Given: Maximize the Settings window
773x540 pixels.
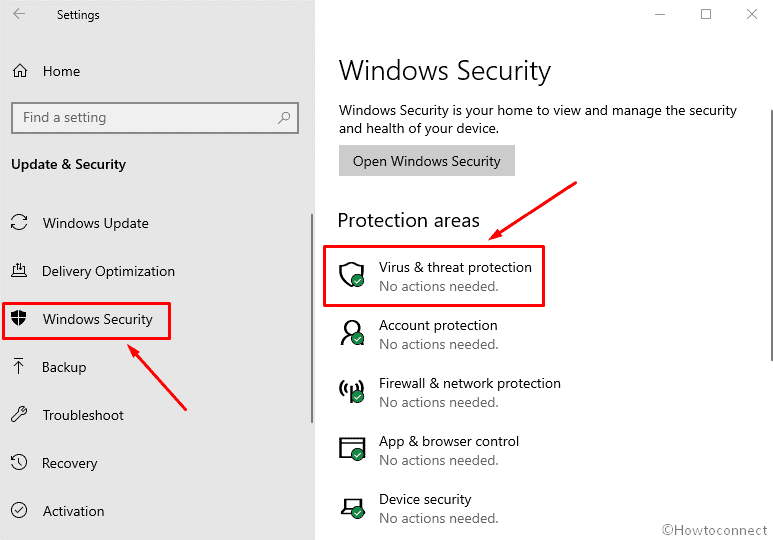Looking at the screenshot, I should click(x=706, y=14).
